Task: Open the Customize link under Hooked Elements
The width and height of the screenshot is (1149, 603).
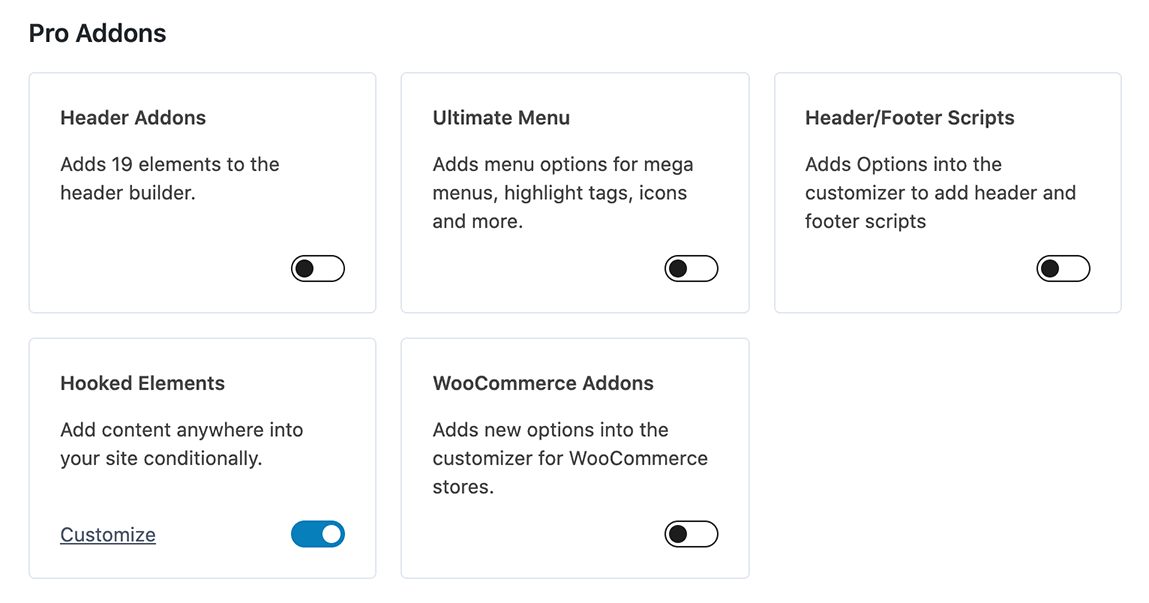Action: [107, 534]
